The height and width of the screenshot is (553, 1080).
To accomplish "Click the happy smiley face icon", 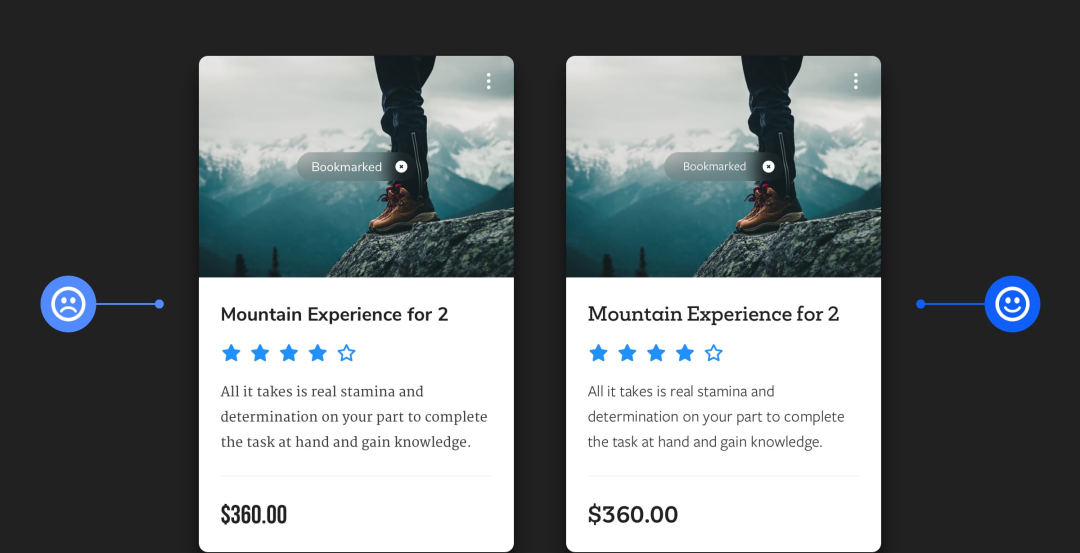I will pos(1012,304).
